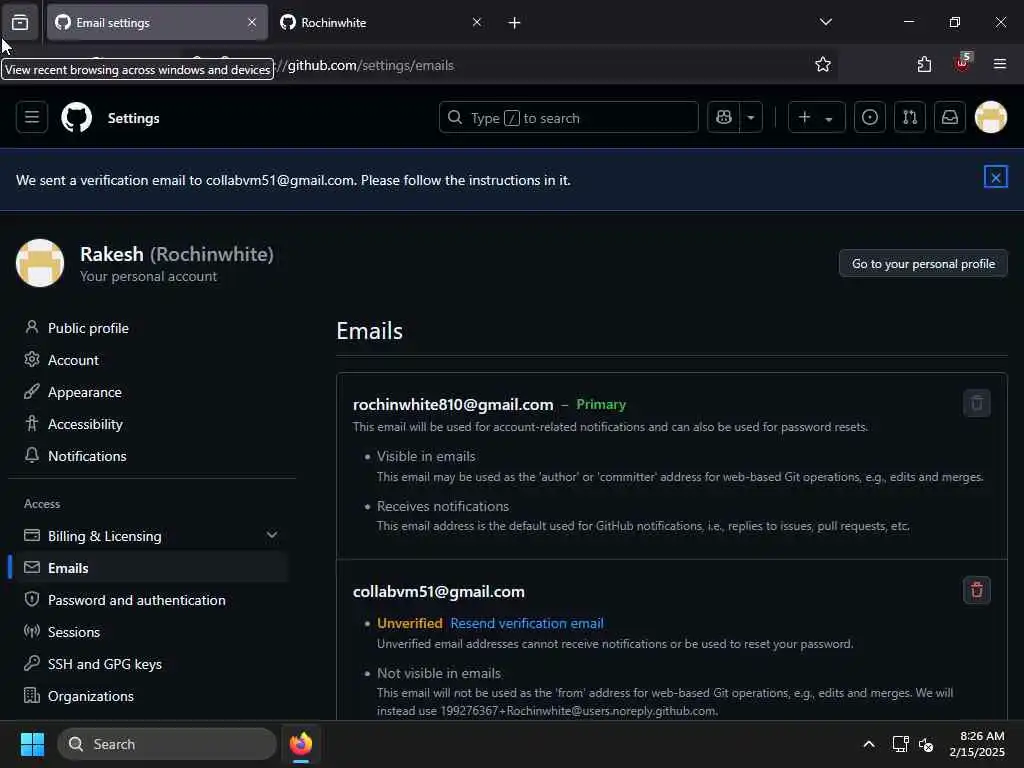This screenshot has width=1024, height=768.
Task: Click collabvm51@gmail.com email heading
Action: click(x=439, y=592)
